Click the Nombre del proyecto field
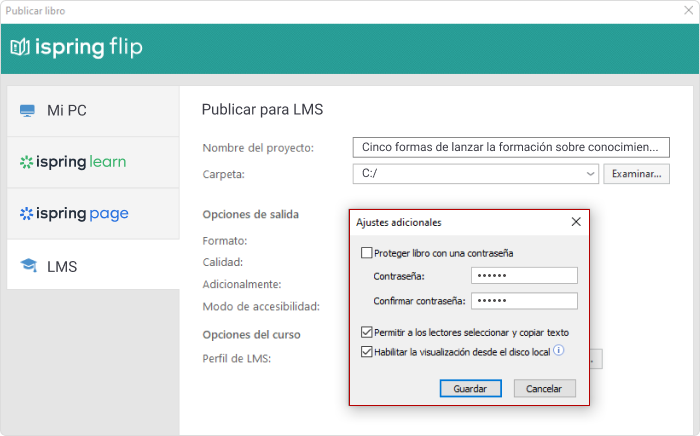Image resolution: width=700 pixels, height=436 pixels. [x=511, y=147]
